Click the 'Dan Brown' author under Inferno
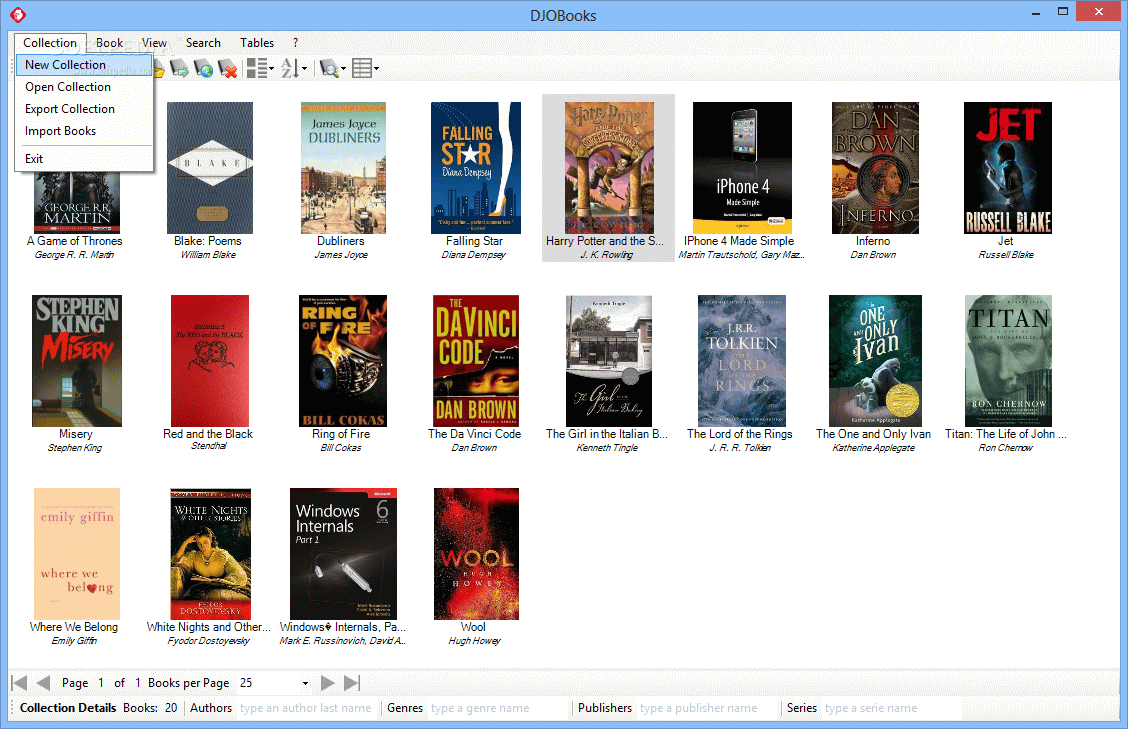 click(x=873, y=255)
